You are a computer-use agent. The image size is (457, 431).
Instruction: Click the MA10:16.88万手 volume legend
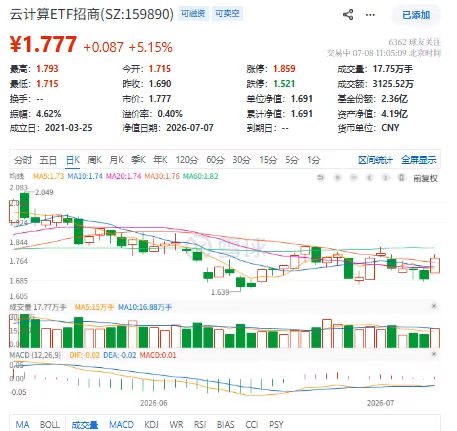click(145, 307)
